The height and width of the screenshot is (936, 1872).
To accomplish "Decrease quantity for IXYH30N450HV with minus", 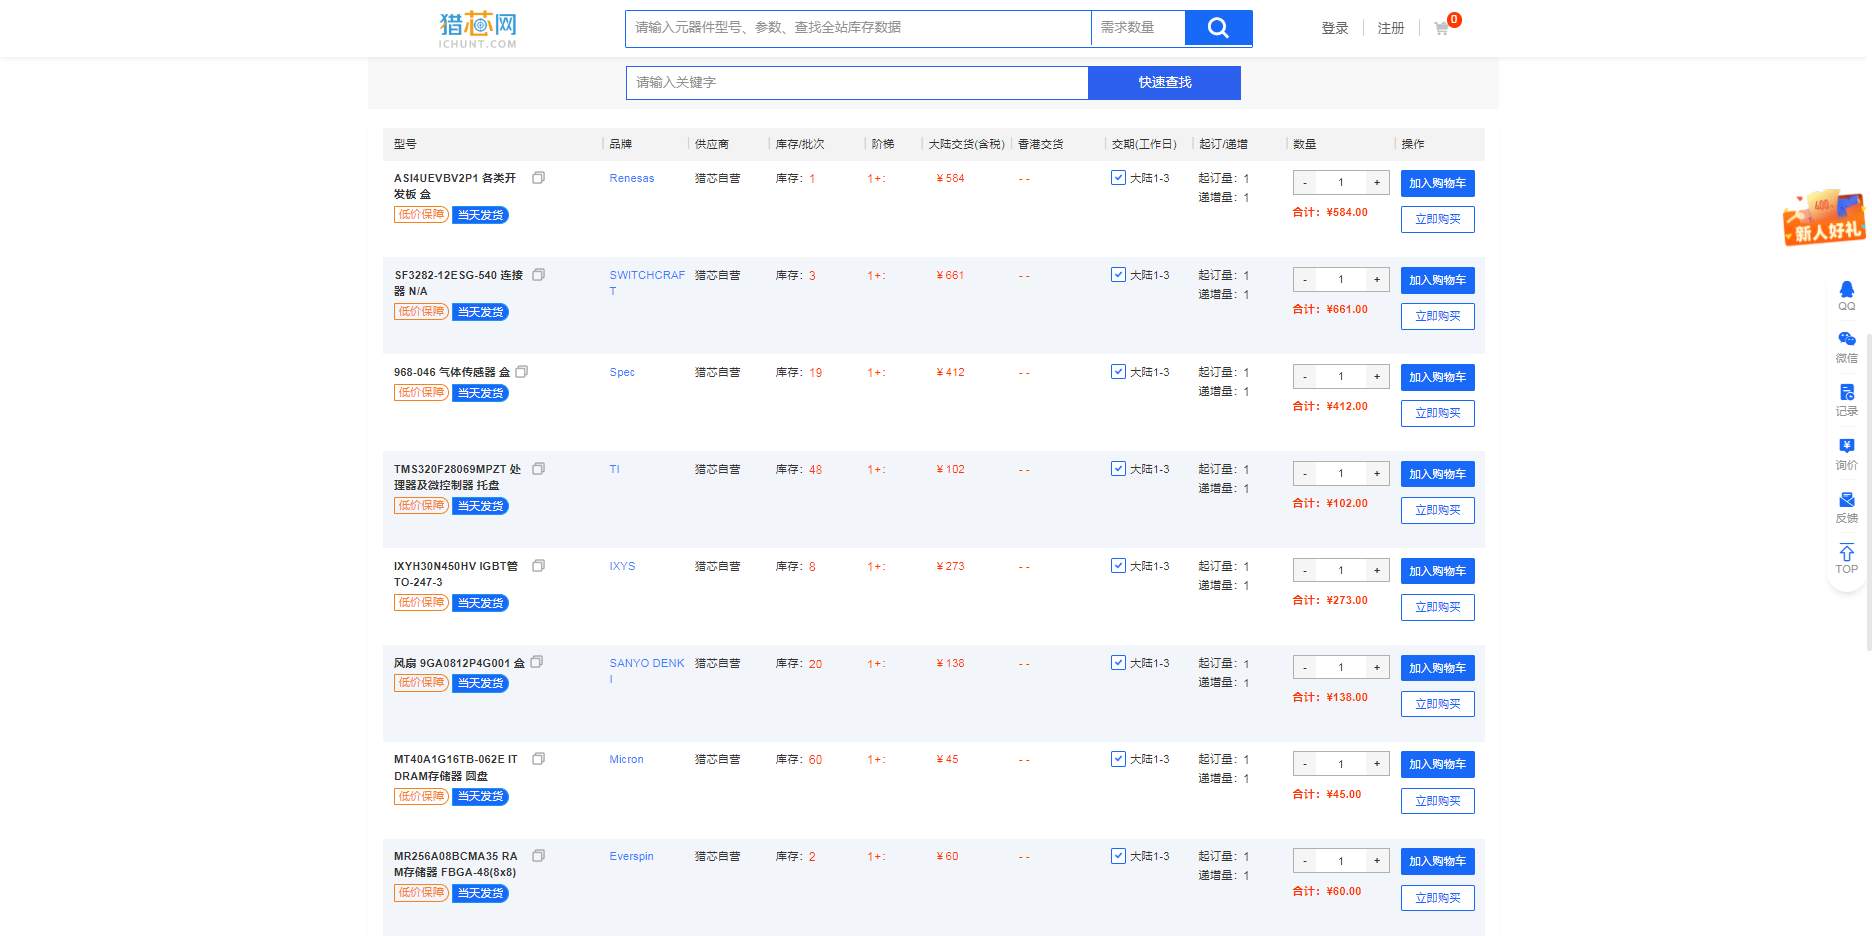I will [1305, 571].
